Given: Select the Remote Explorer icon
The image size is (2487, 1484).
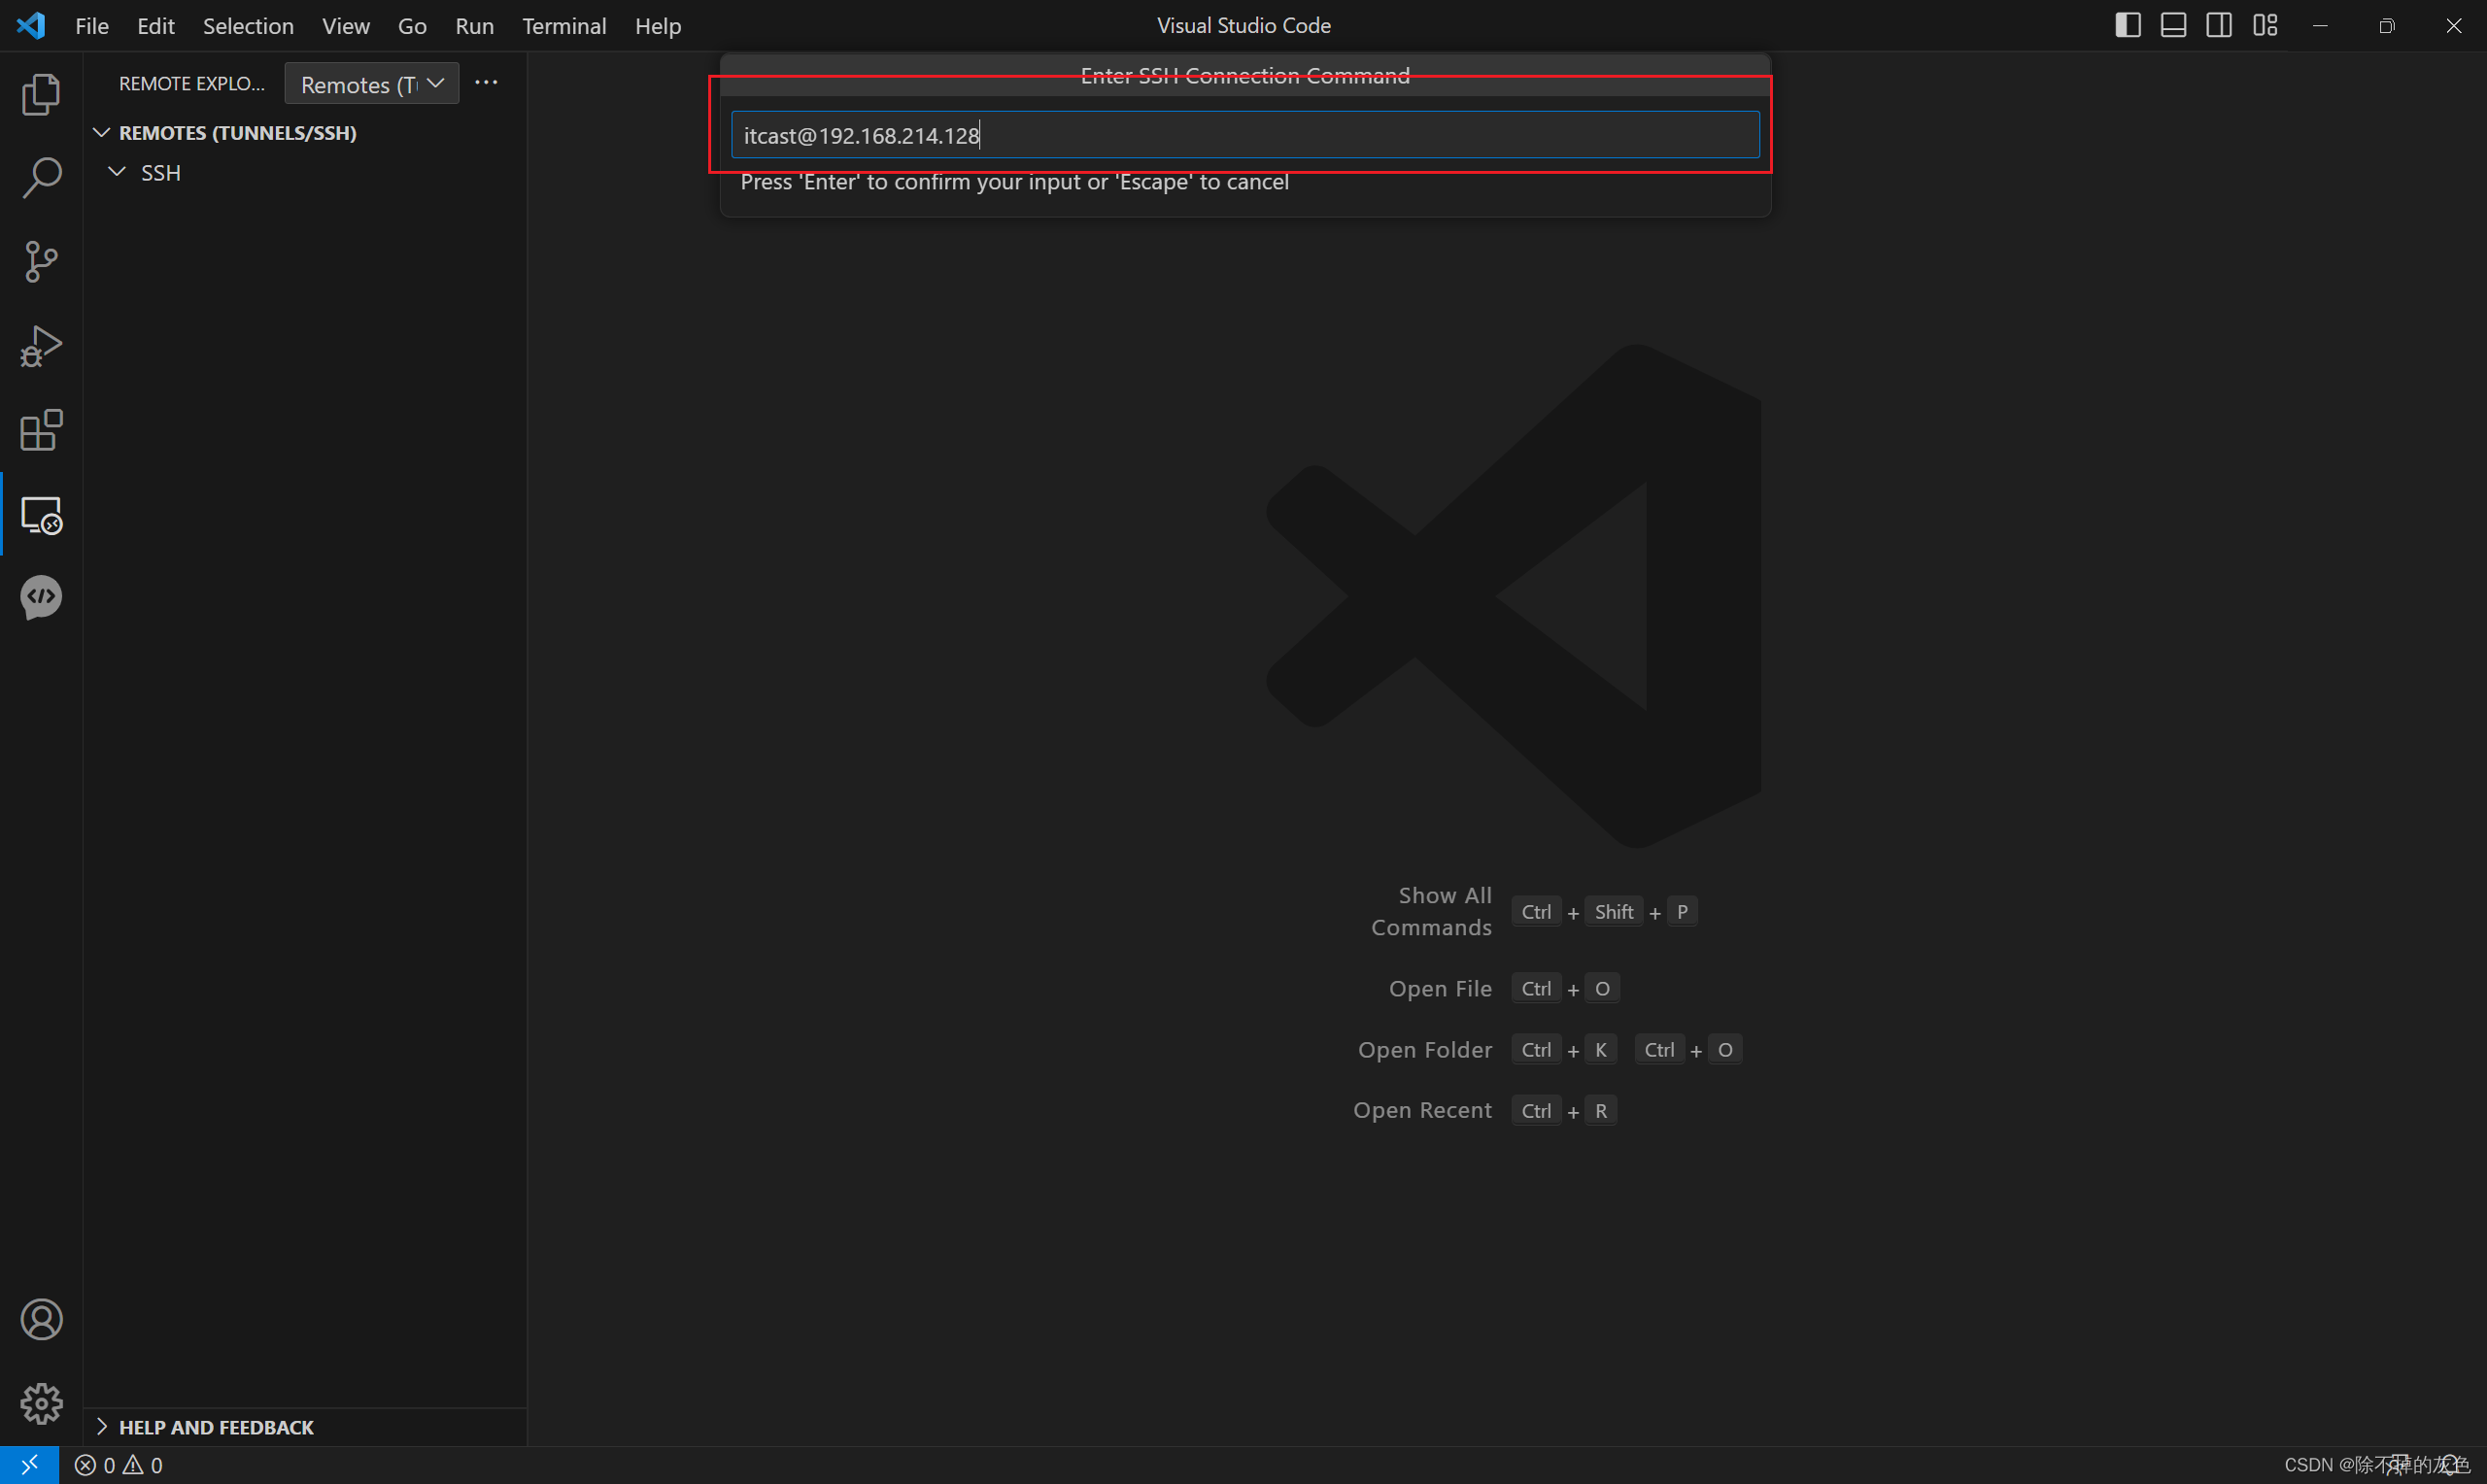Looking at the screenshot, I should pos(41,515).
